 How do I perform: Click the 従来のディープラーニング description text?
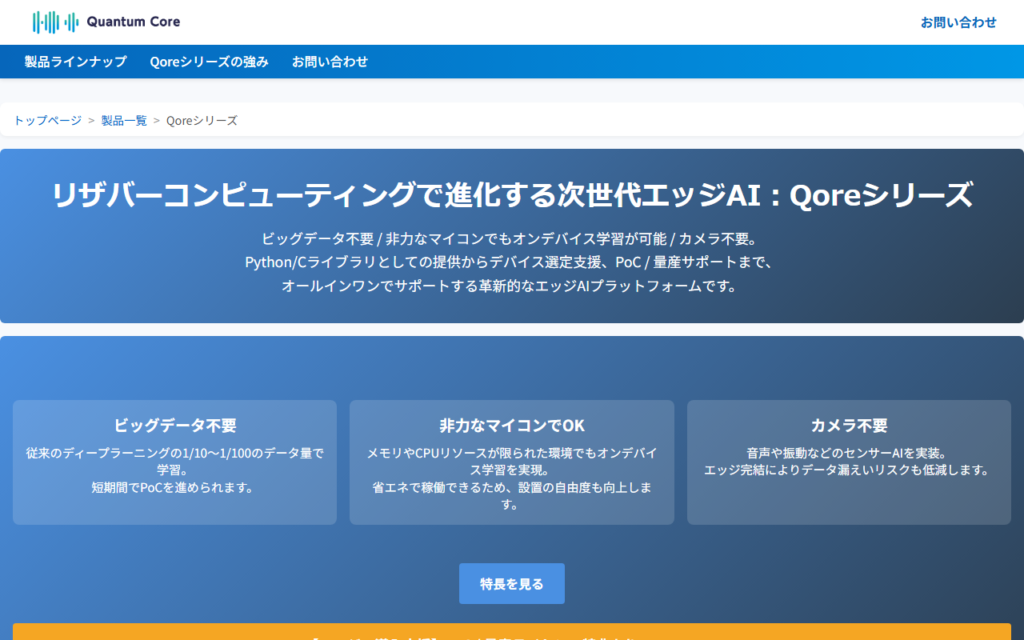[x=175, y=461]
